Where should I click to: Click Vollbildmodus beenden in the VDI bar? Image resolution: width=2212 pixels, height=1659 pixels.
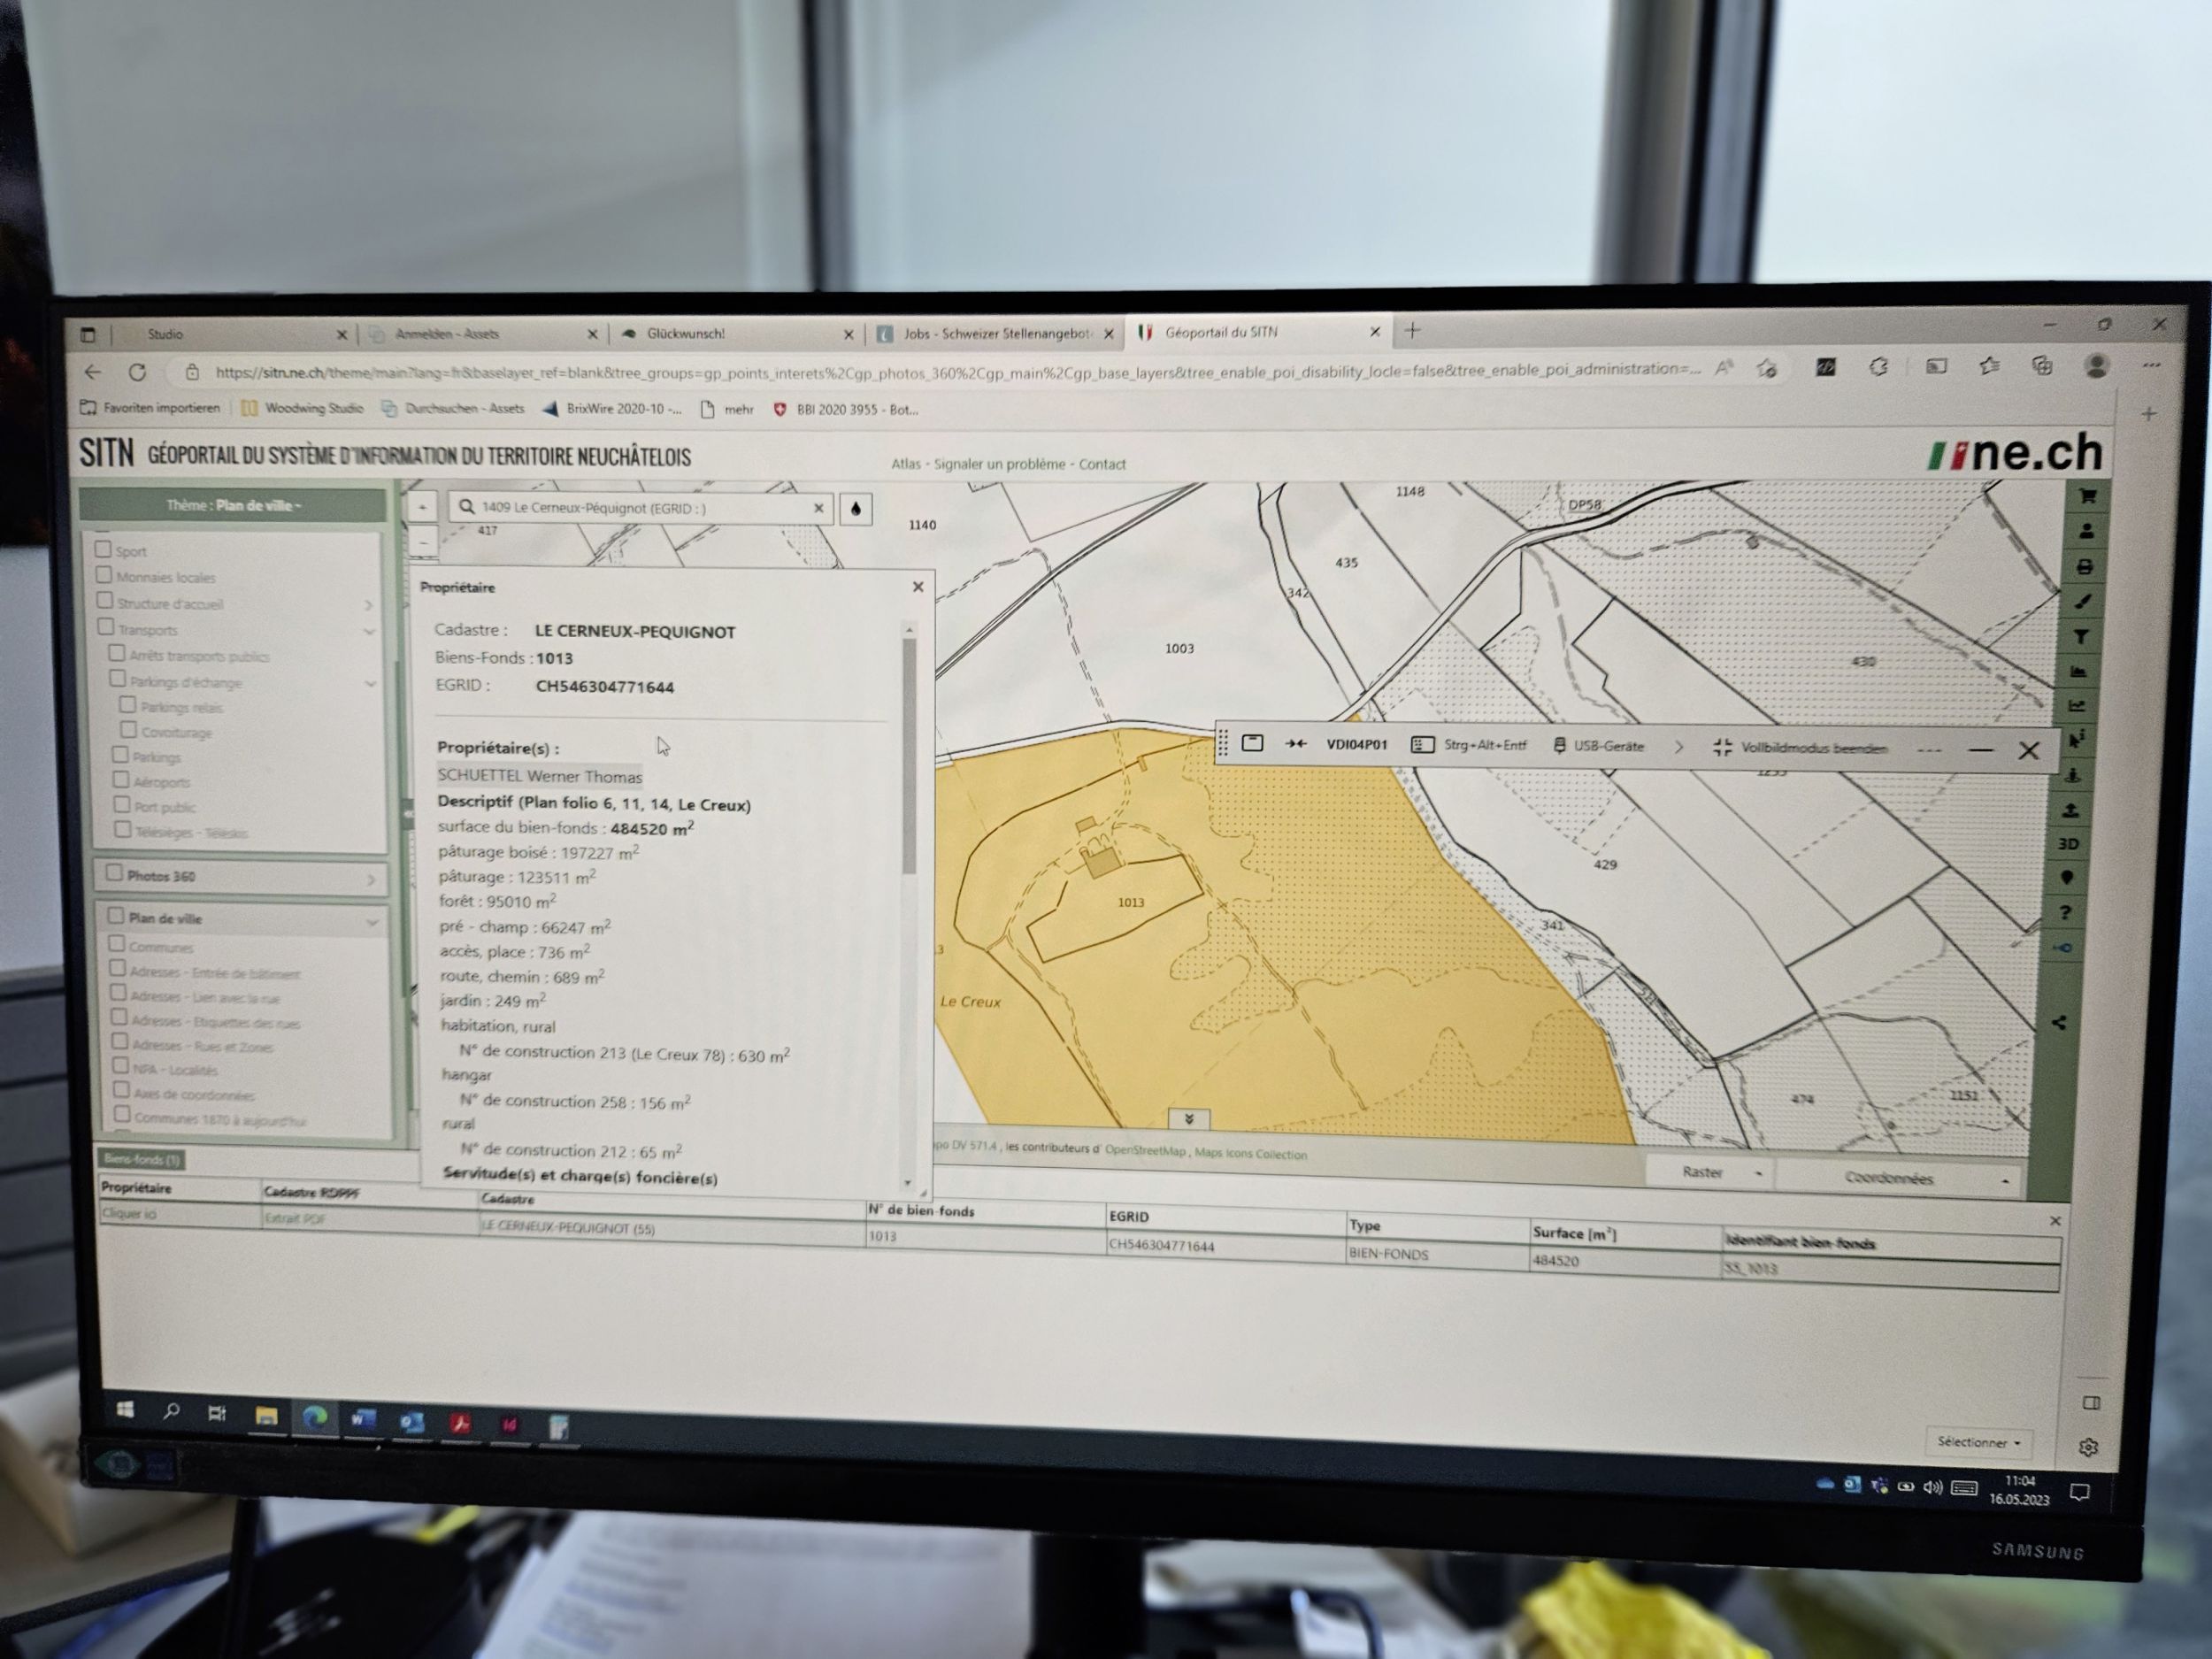(x=1800, y=748)
